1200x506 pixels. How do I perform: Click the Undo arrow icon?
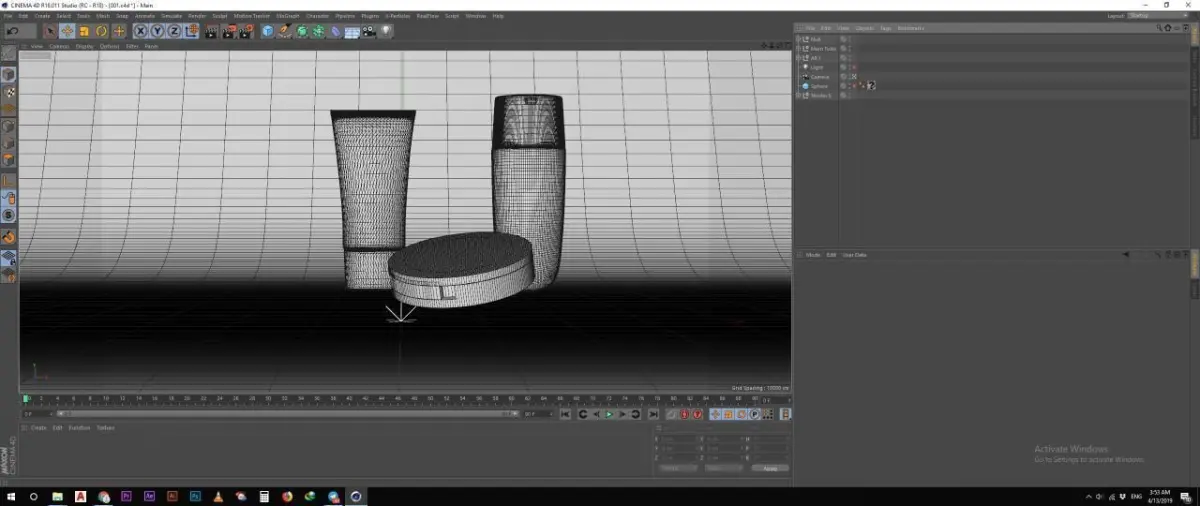[13, 32]
